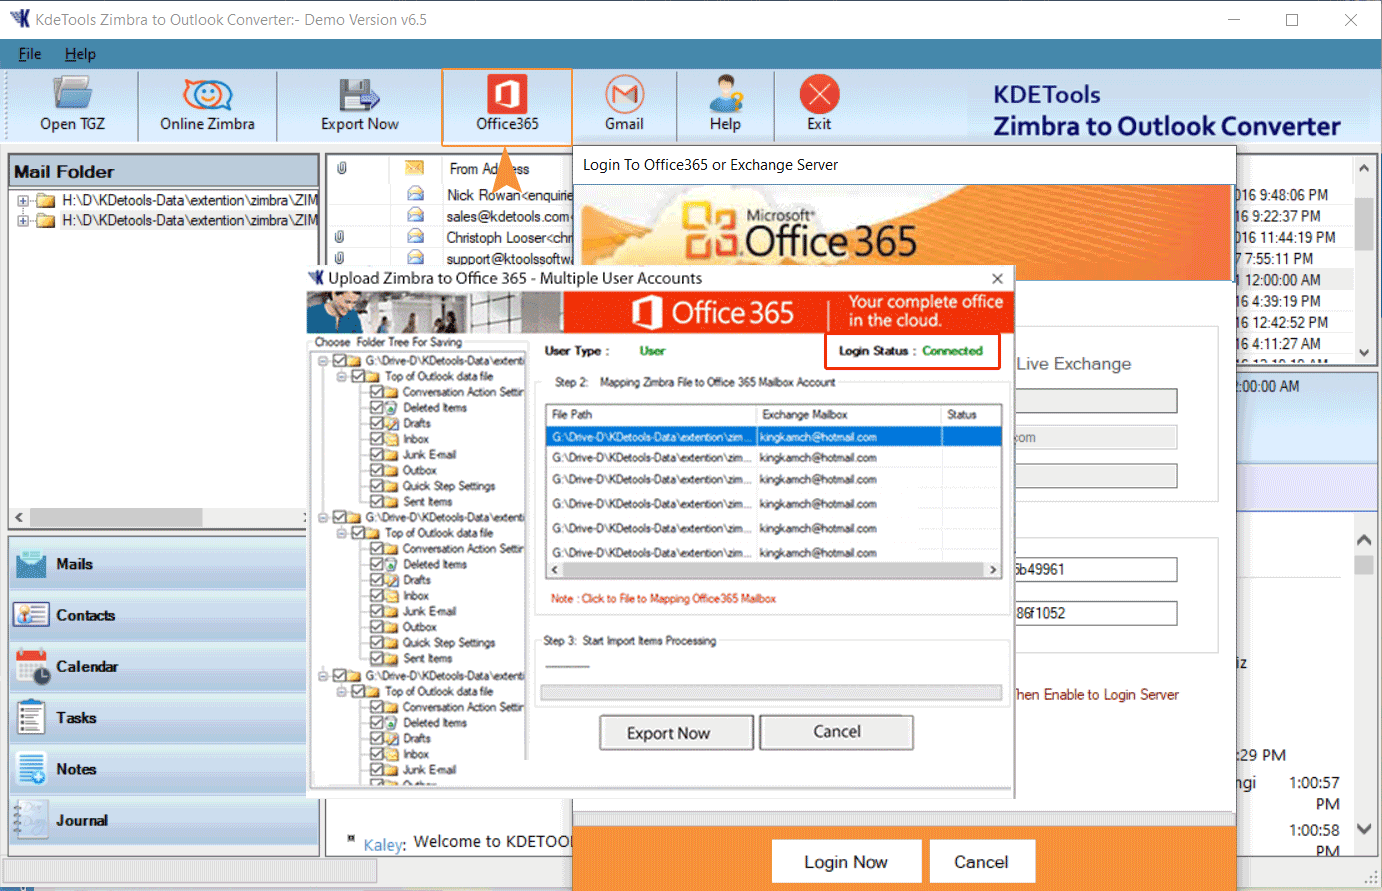The image size is (1382, 891).
Task: Select sales@kdetools.com mail row
Action: click(x=450, y=216)
